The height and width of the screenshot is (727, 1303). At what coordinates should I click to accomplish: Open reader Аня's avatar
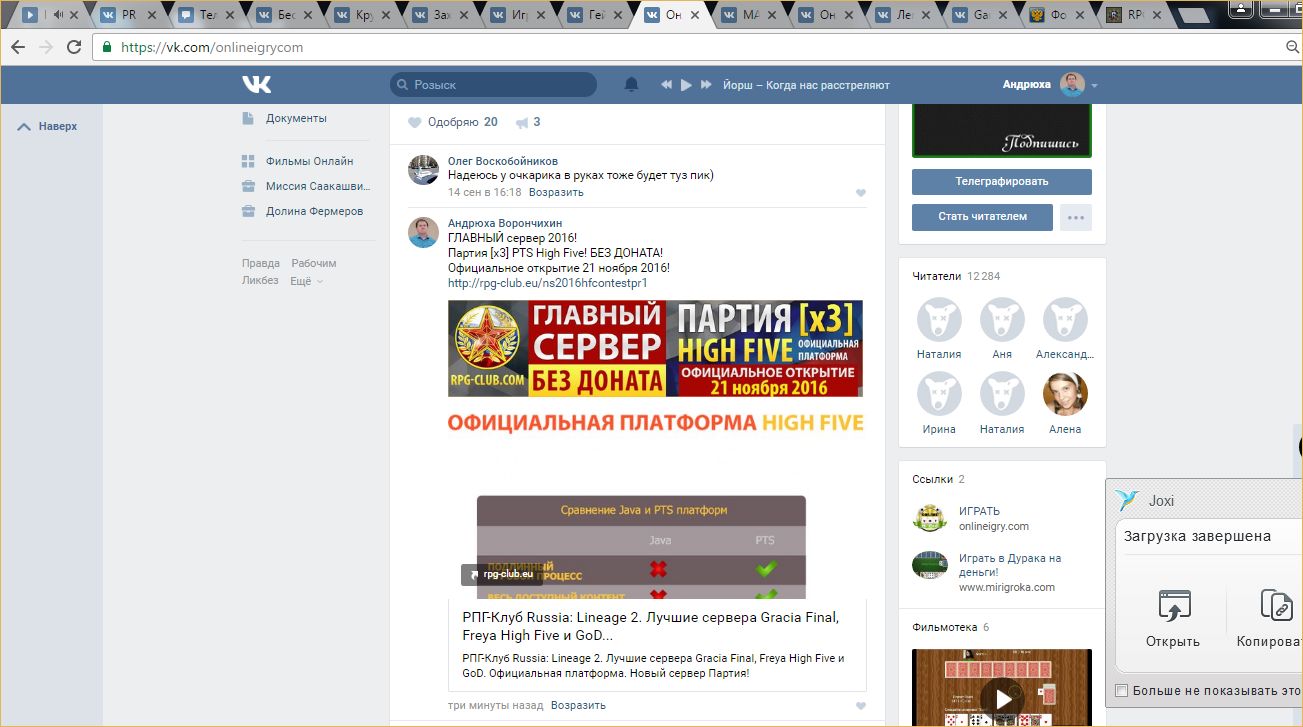(1002, 320)
